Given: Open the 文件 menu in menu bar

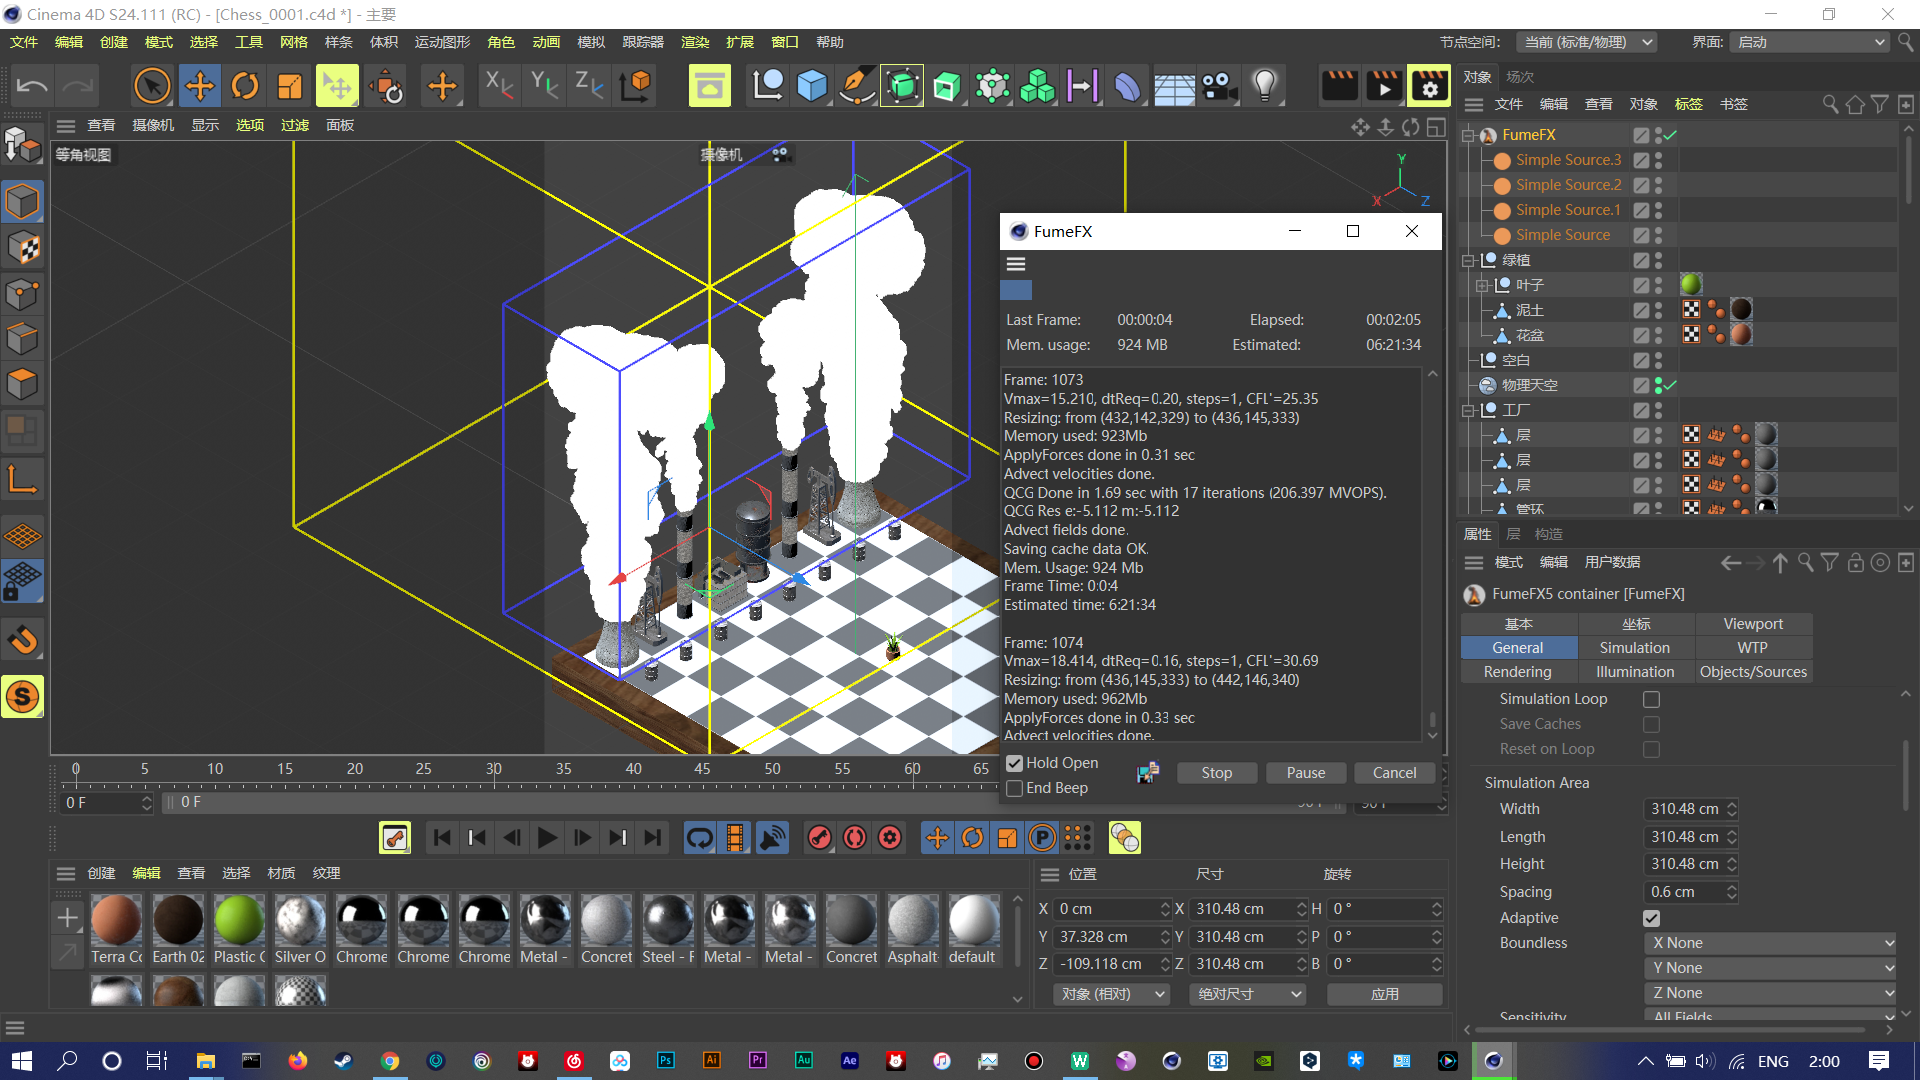Looking at the screenshot, I should 24,42.
